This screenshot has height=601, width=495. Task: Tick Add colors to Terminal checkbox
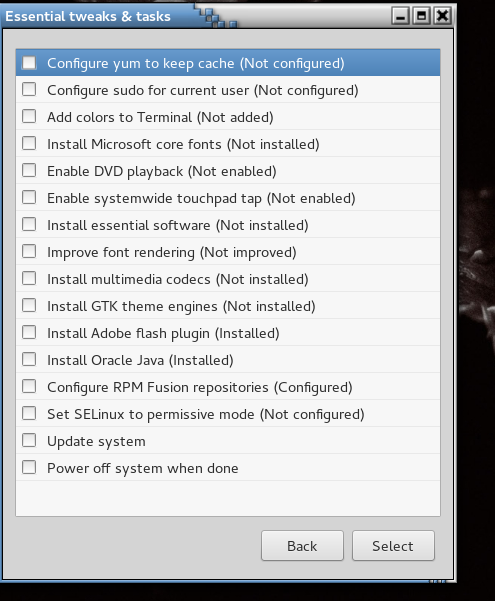click(29, 116)
